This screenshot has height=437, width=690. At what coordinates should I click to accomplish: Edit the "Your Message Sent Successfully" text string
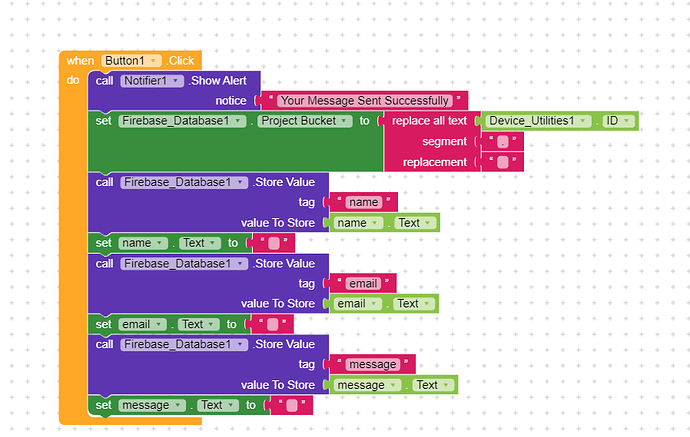point(364,101)
